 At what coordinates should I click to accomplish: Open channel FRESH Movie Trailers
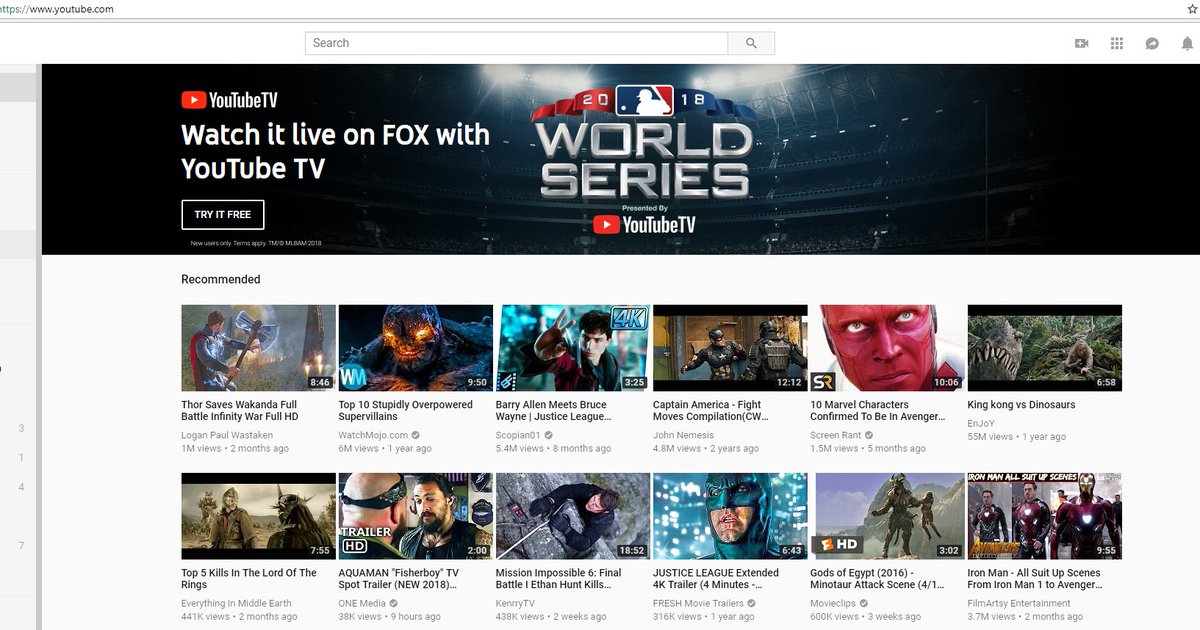[698, 603]
